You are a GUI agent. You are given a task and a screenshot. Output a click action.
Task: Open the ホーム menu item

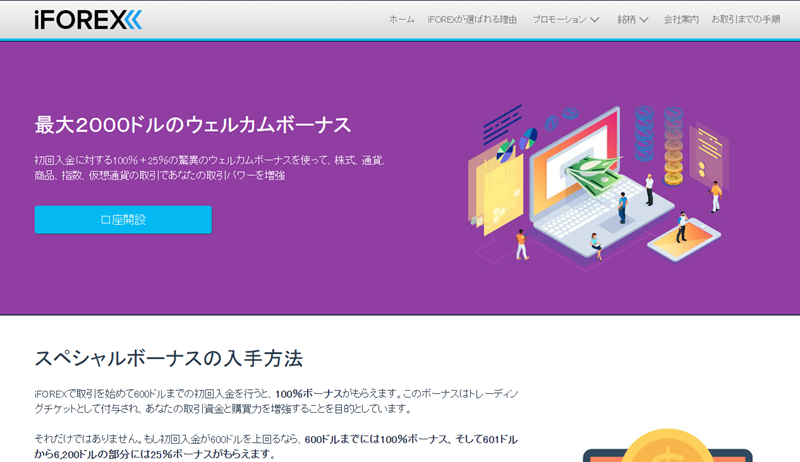click(402, 19)
